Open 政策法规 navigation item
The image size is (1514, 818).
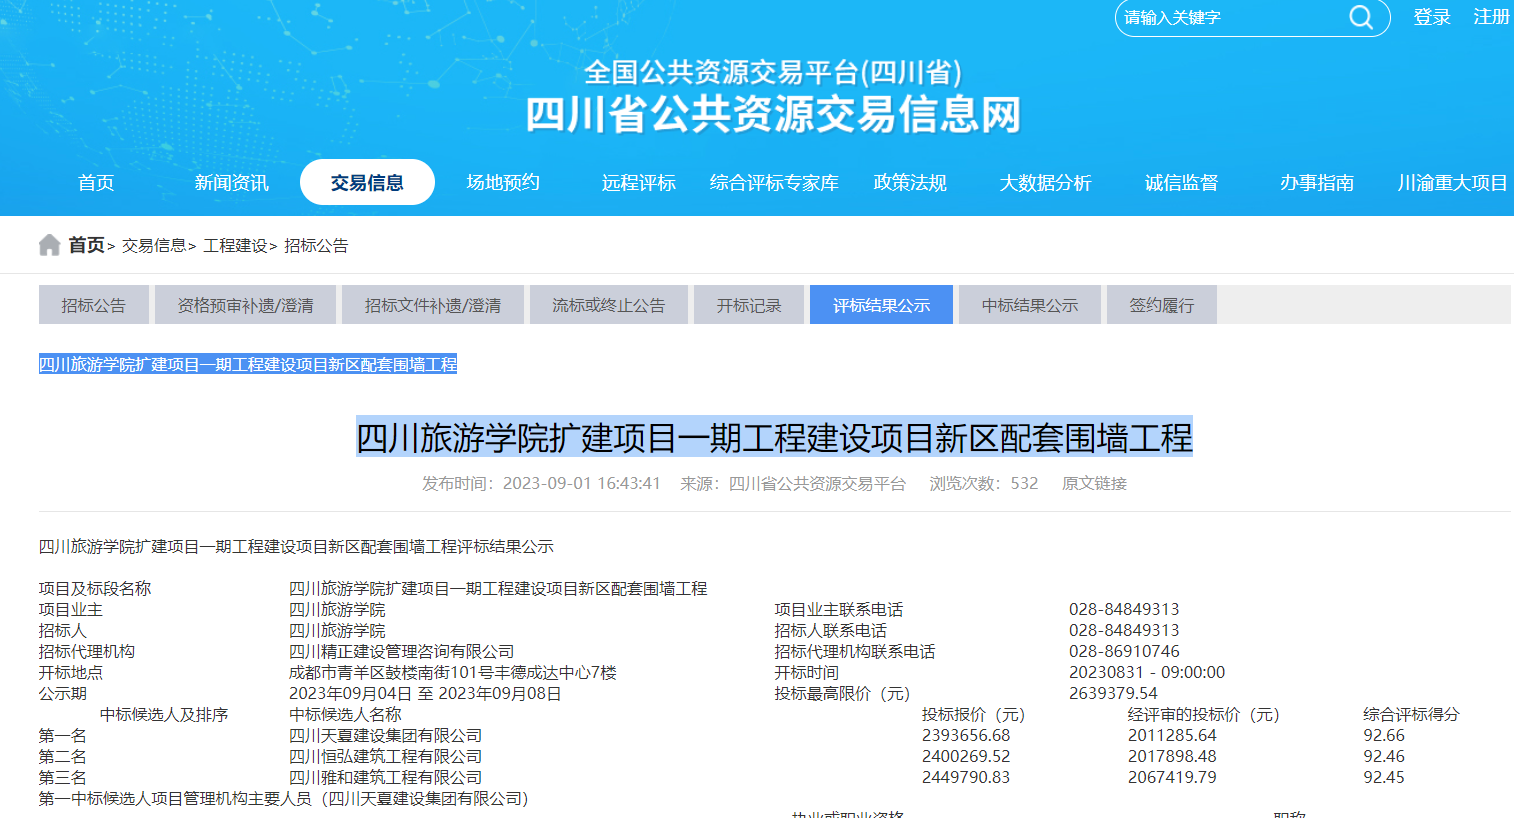(910, 183)
